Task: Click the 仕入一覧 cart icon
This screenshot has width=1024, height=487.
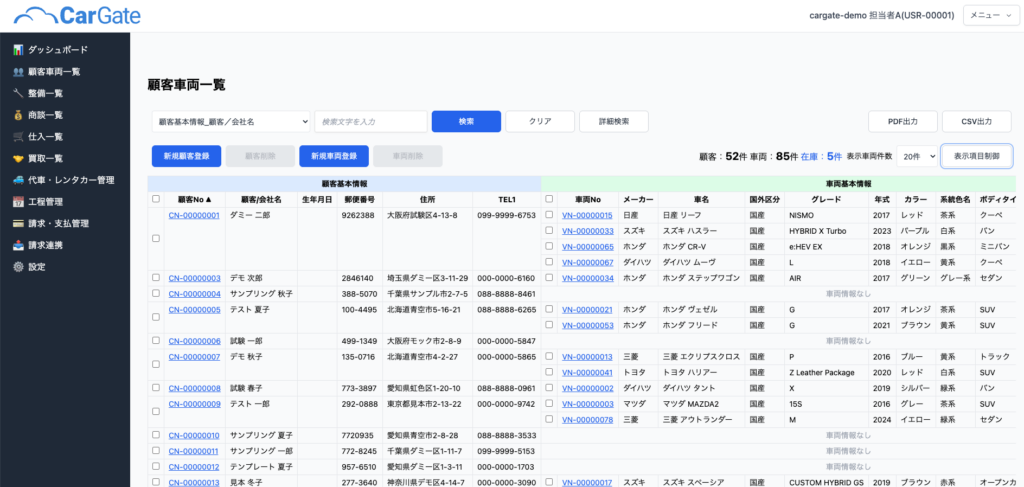Action: tap(18, 136)
